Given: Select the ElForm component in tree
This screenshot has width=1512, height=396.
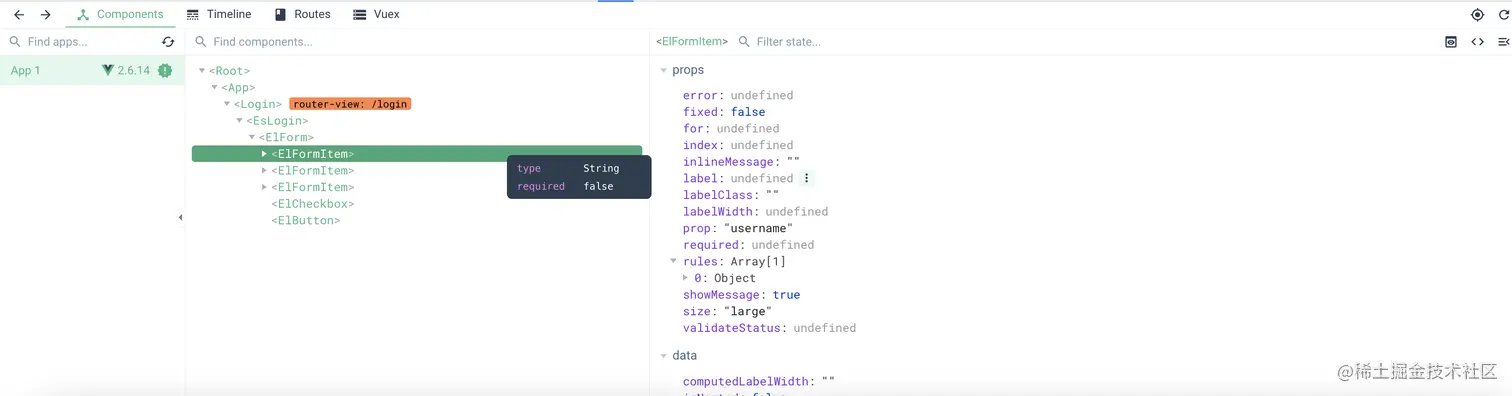Looking at the screenshot, I should tap(286, 137).
